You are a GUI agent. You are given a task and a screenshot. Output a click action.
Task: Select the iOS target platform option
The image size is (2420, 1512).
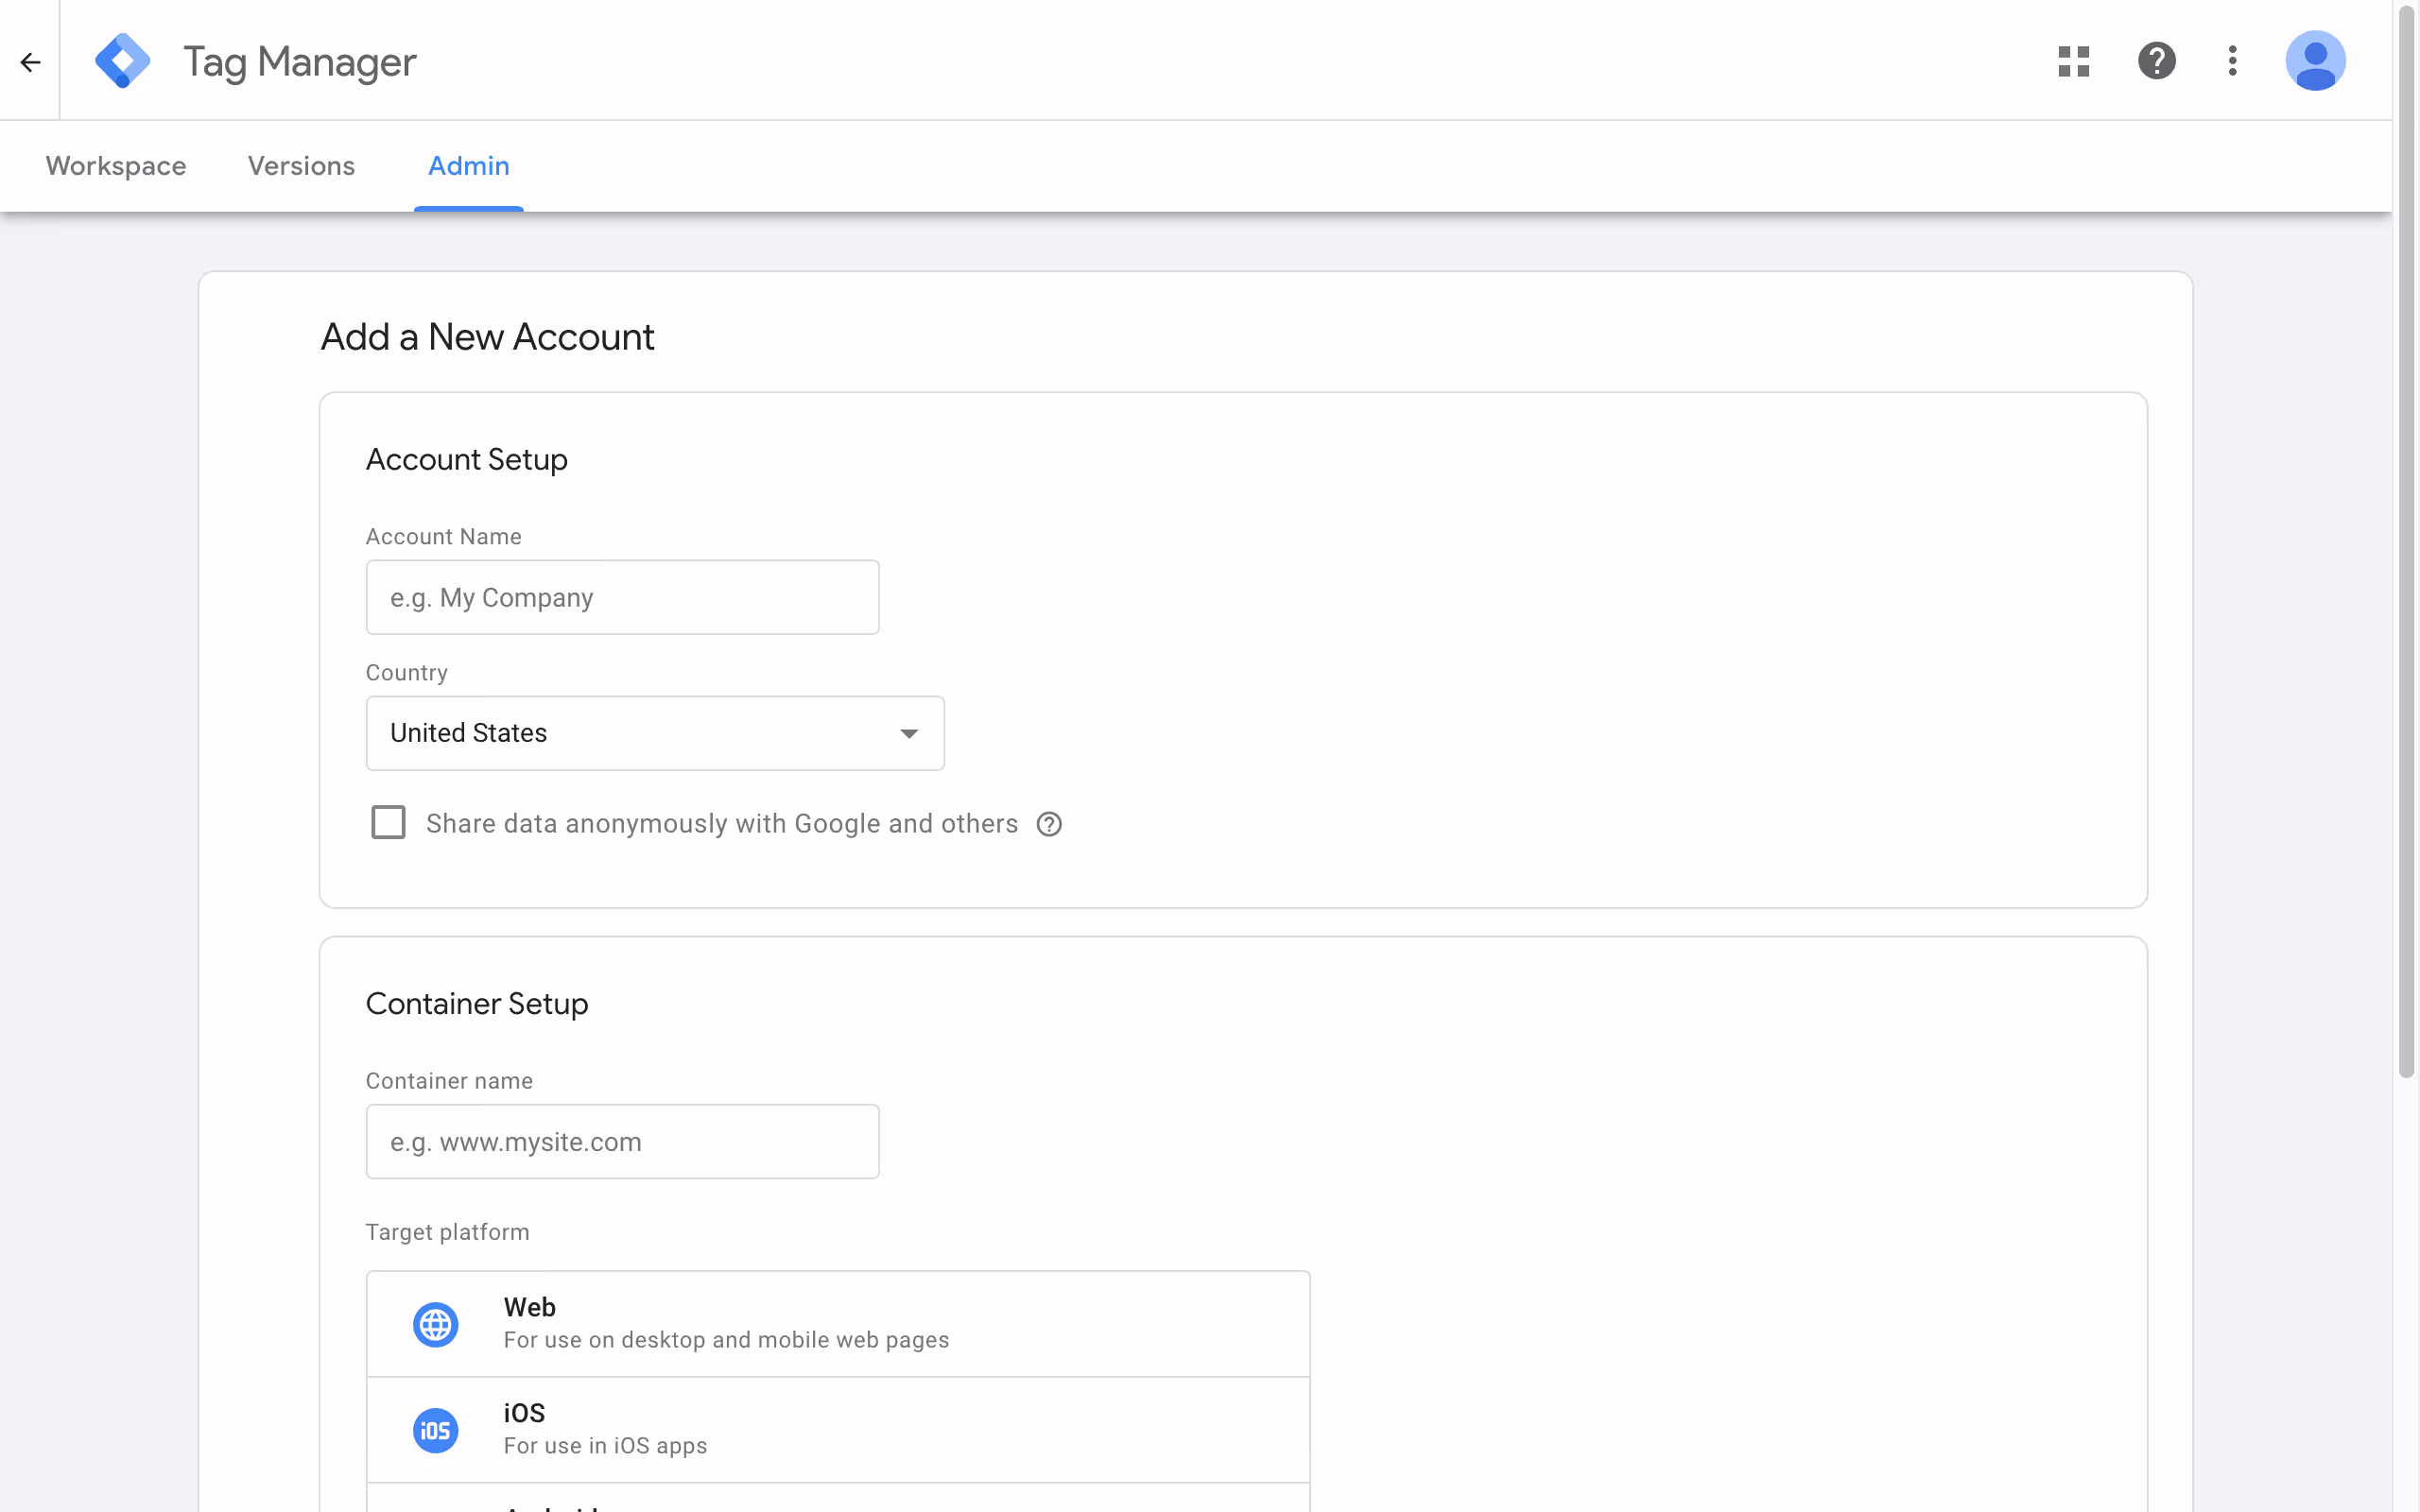click(x=838, y=1430)
